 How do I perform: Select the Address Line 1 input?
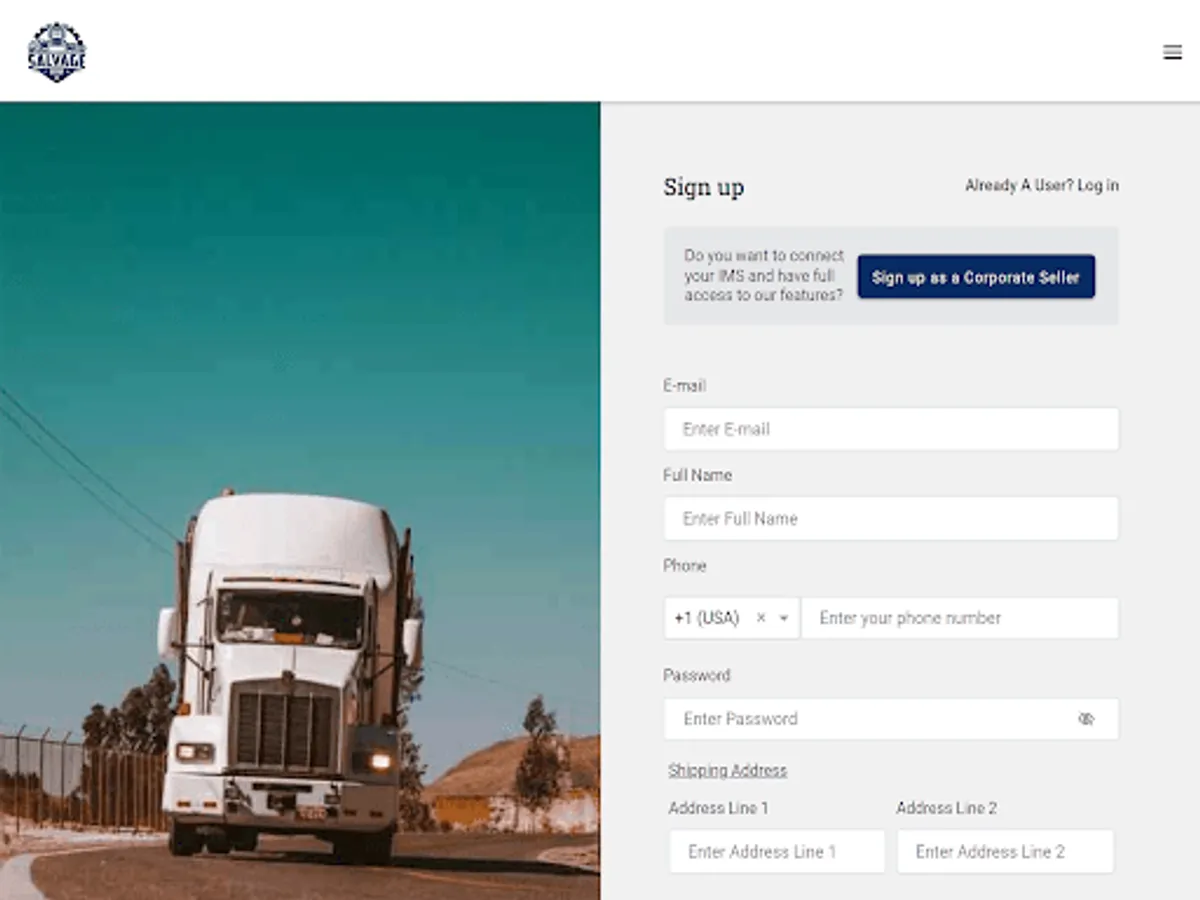click(x=777, y=852)
